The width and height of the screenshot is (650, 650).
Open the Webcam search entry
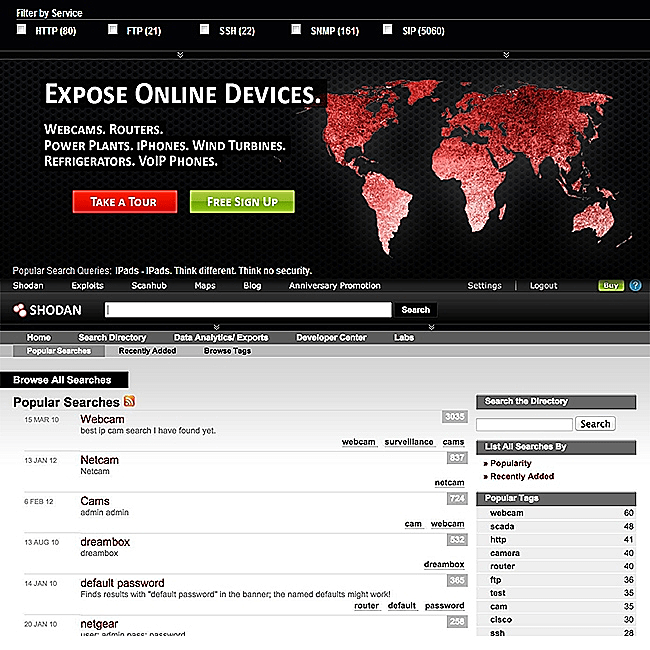click(102, 419)
